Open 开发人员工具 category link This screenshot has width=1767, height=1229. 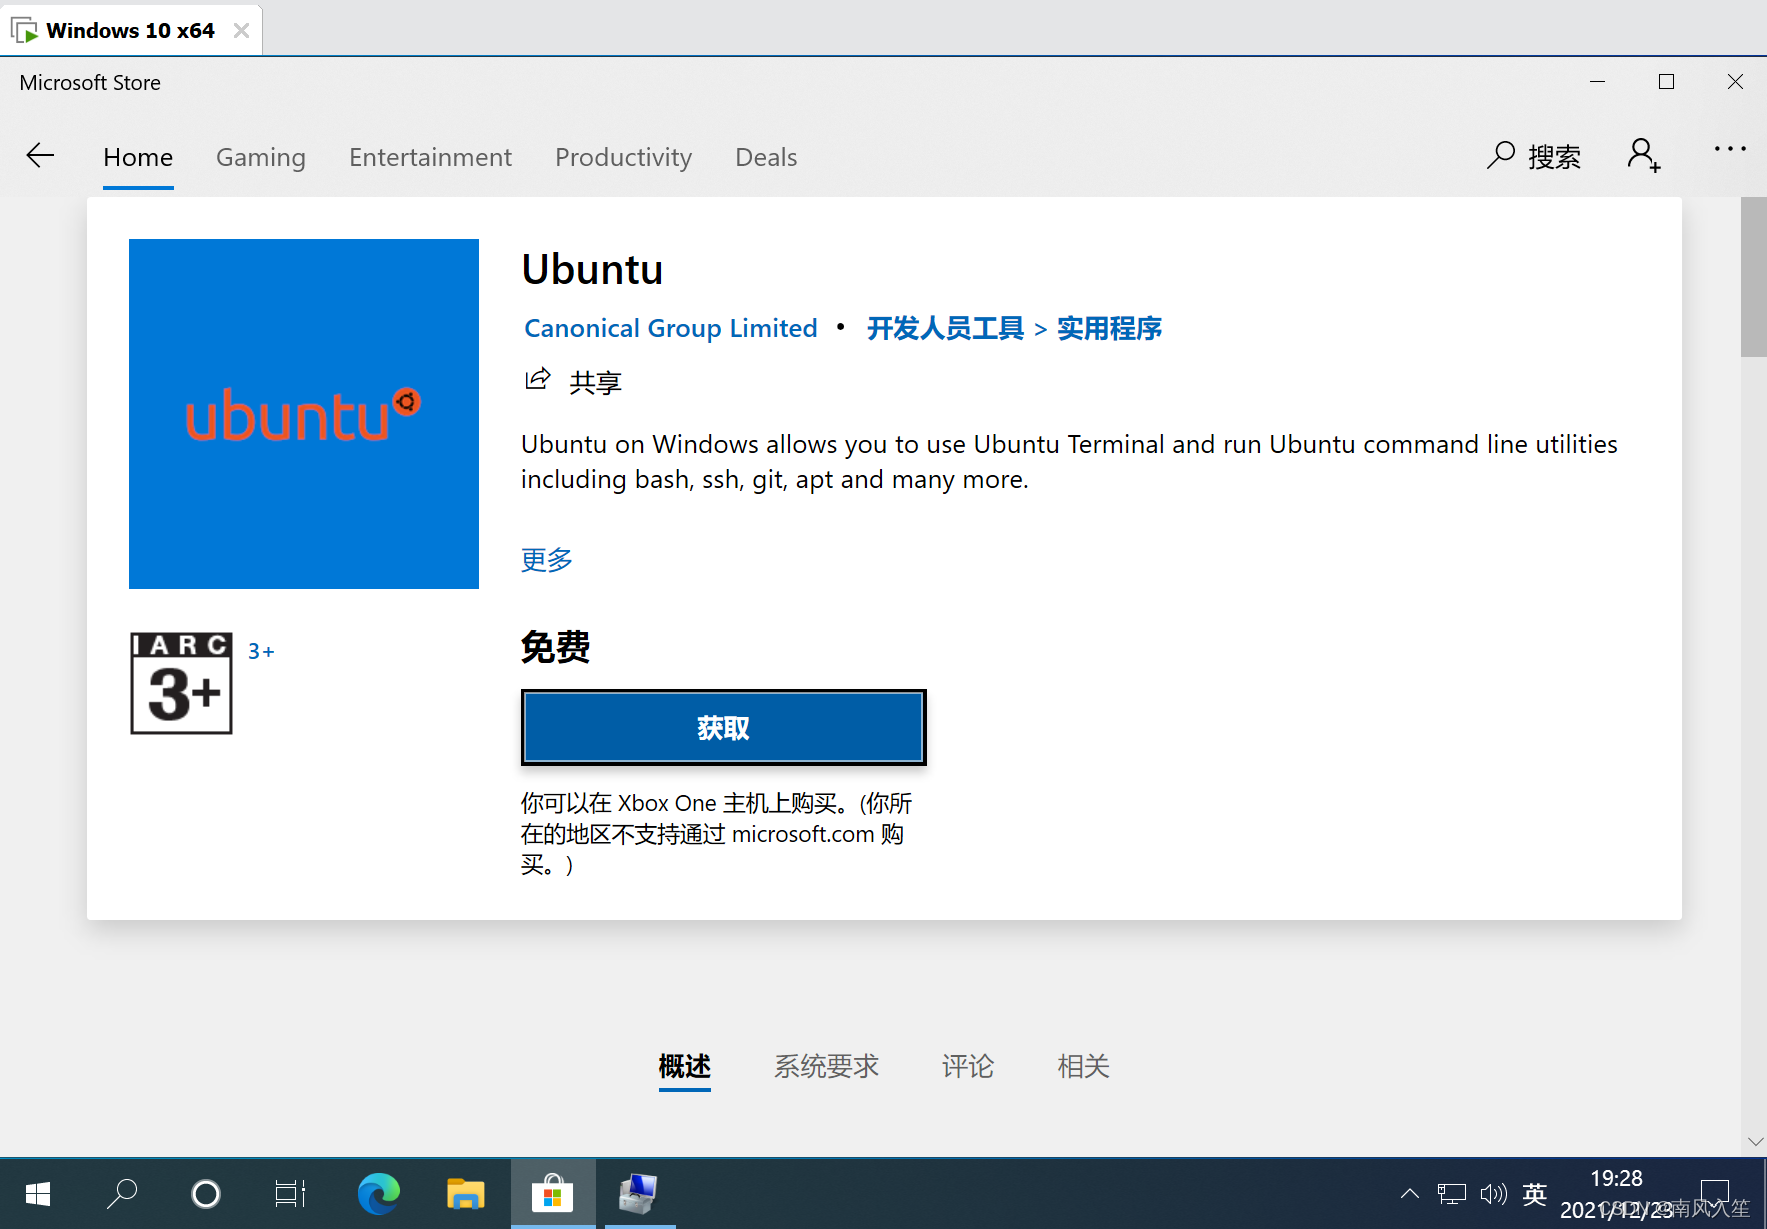pos(945,328)
